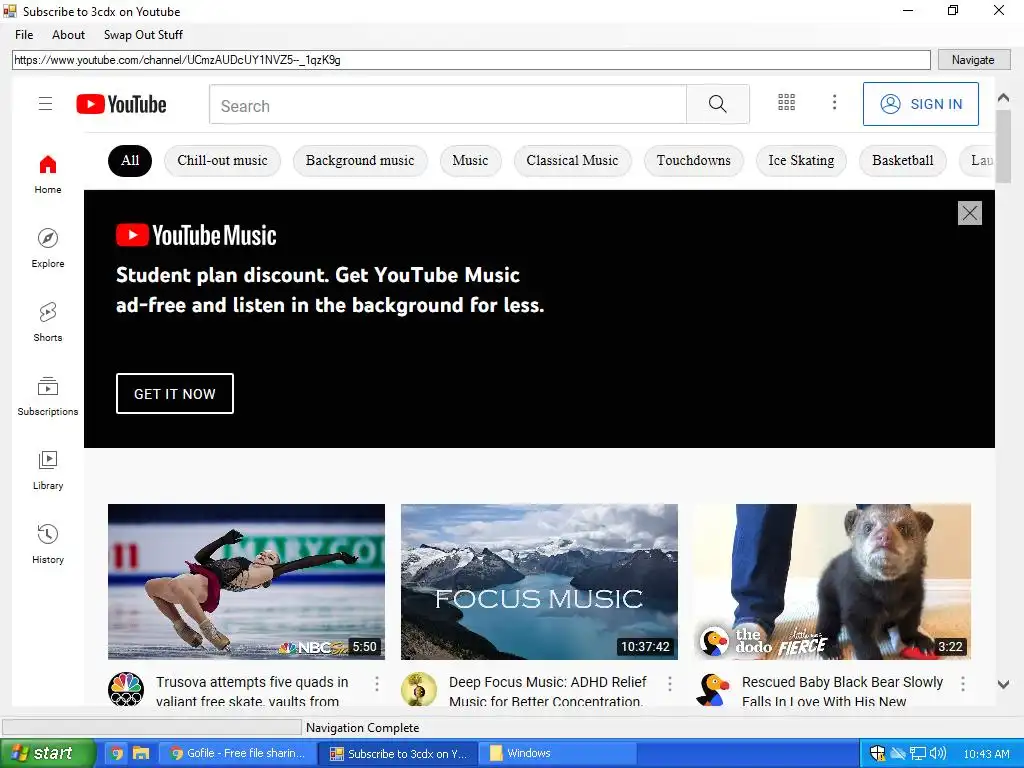The image size is (1024, 768).
Task: Click the YouTube logo
Action: tap(121, 104)
